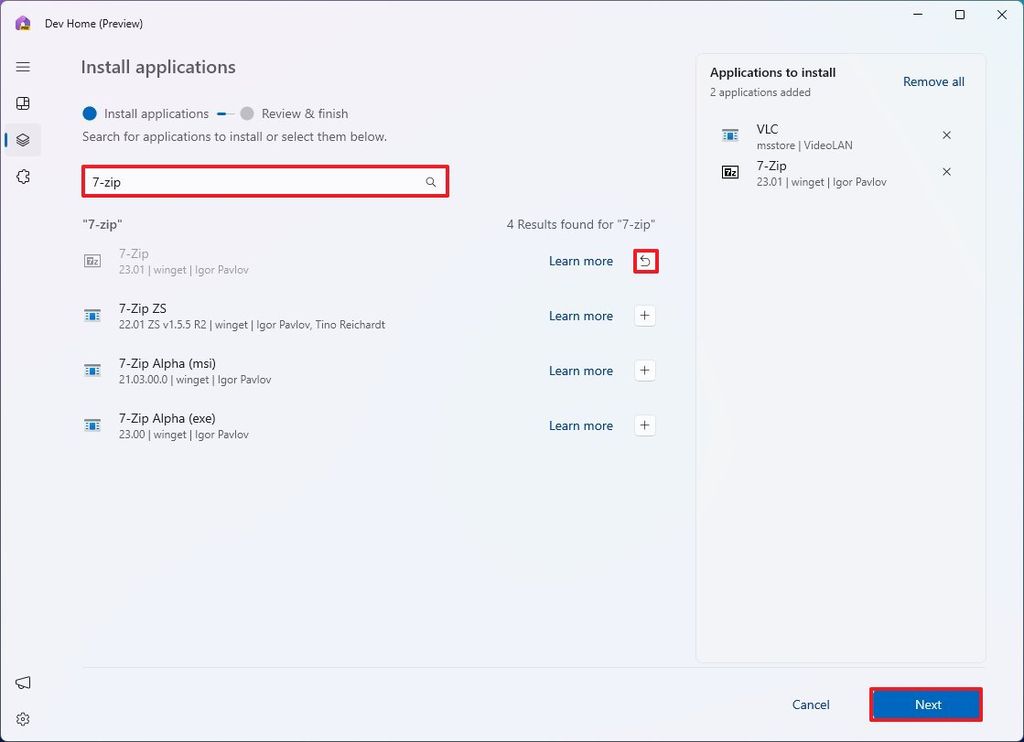Open the feedback megaphone at bottom sidebar
This screenshot has width=1024, height=742.
pyautogui.click(x=22, y=682)
